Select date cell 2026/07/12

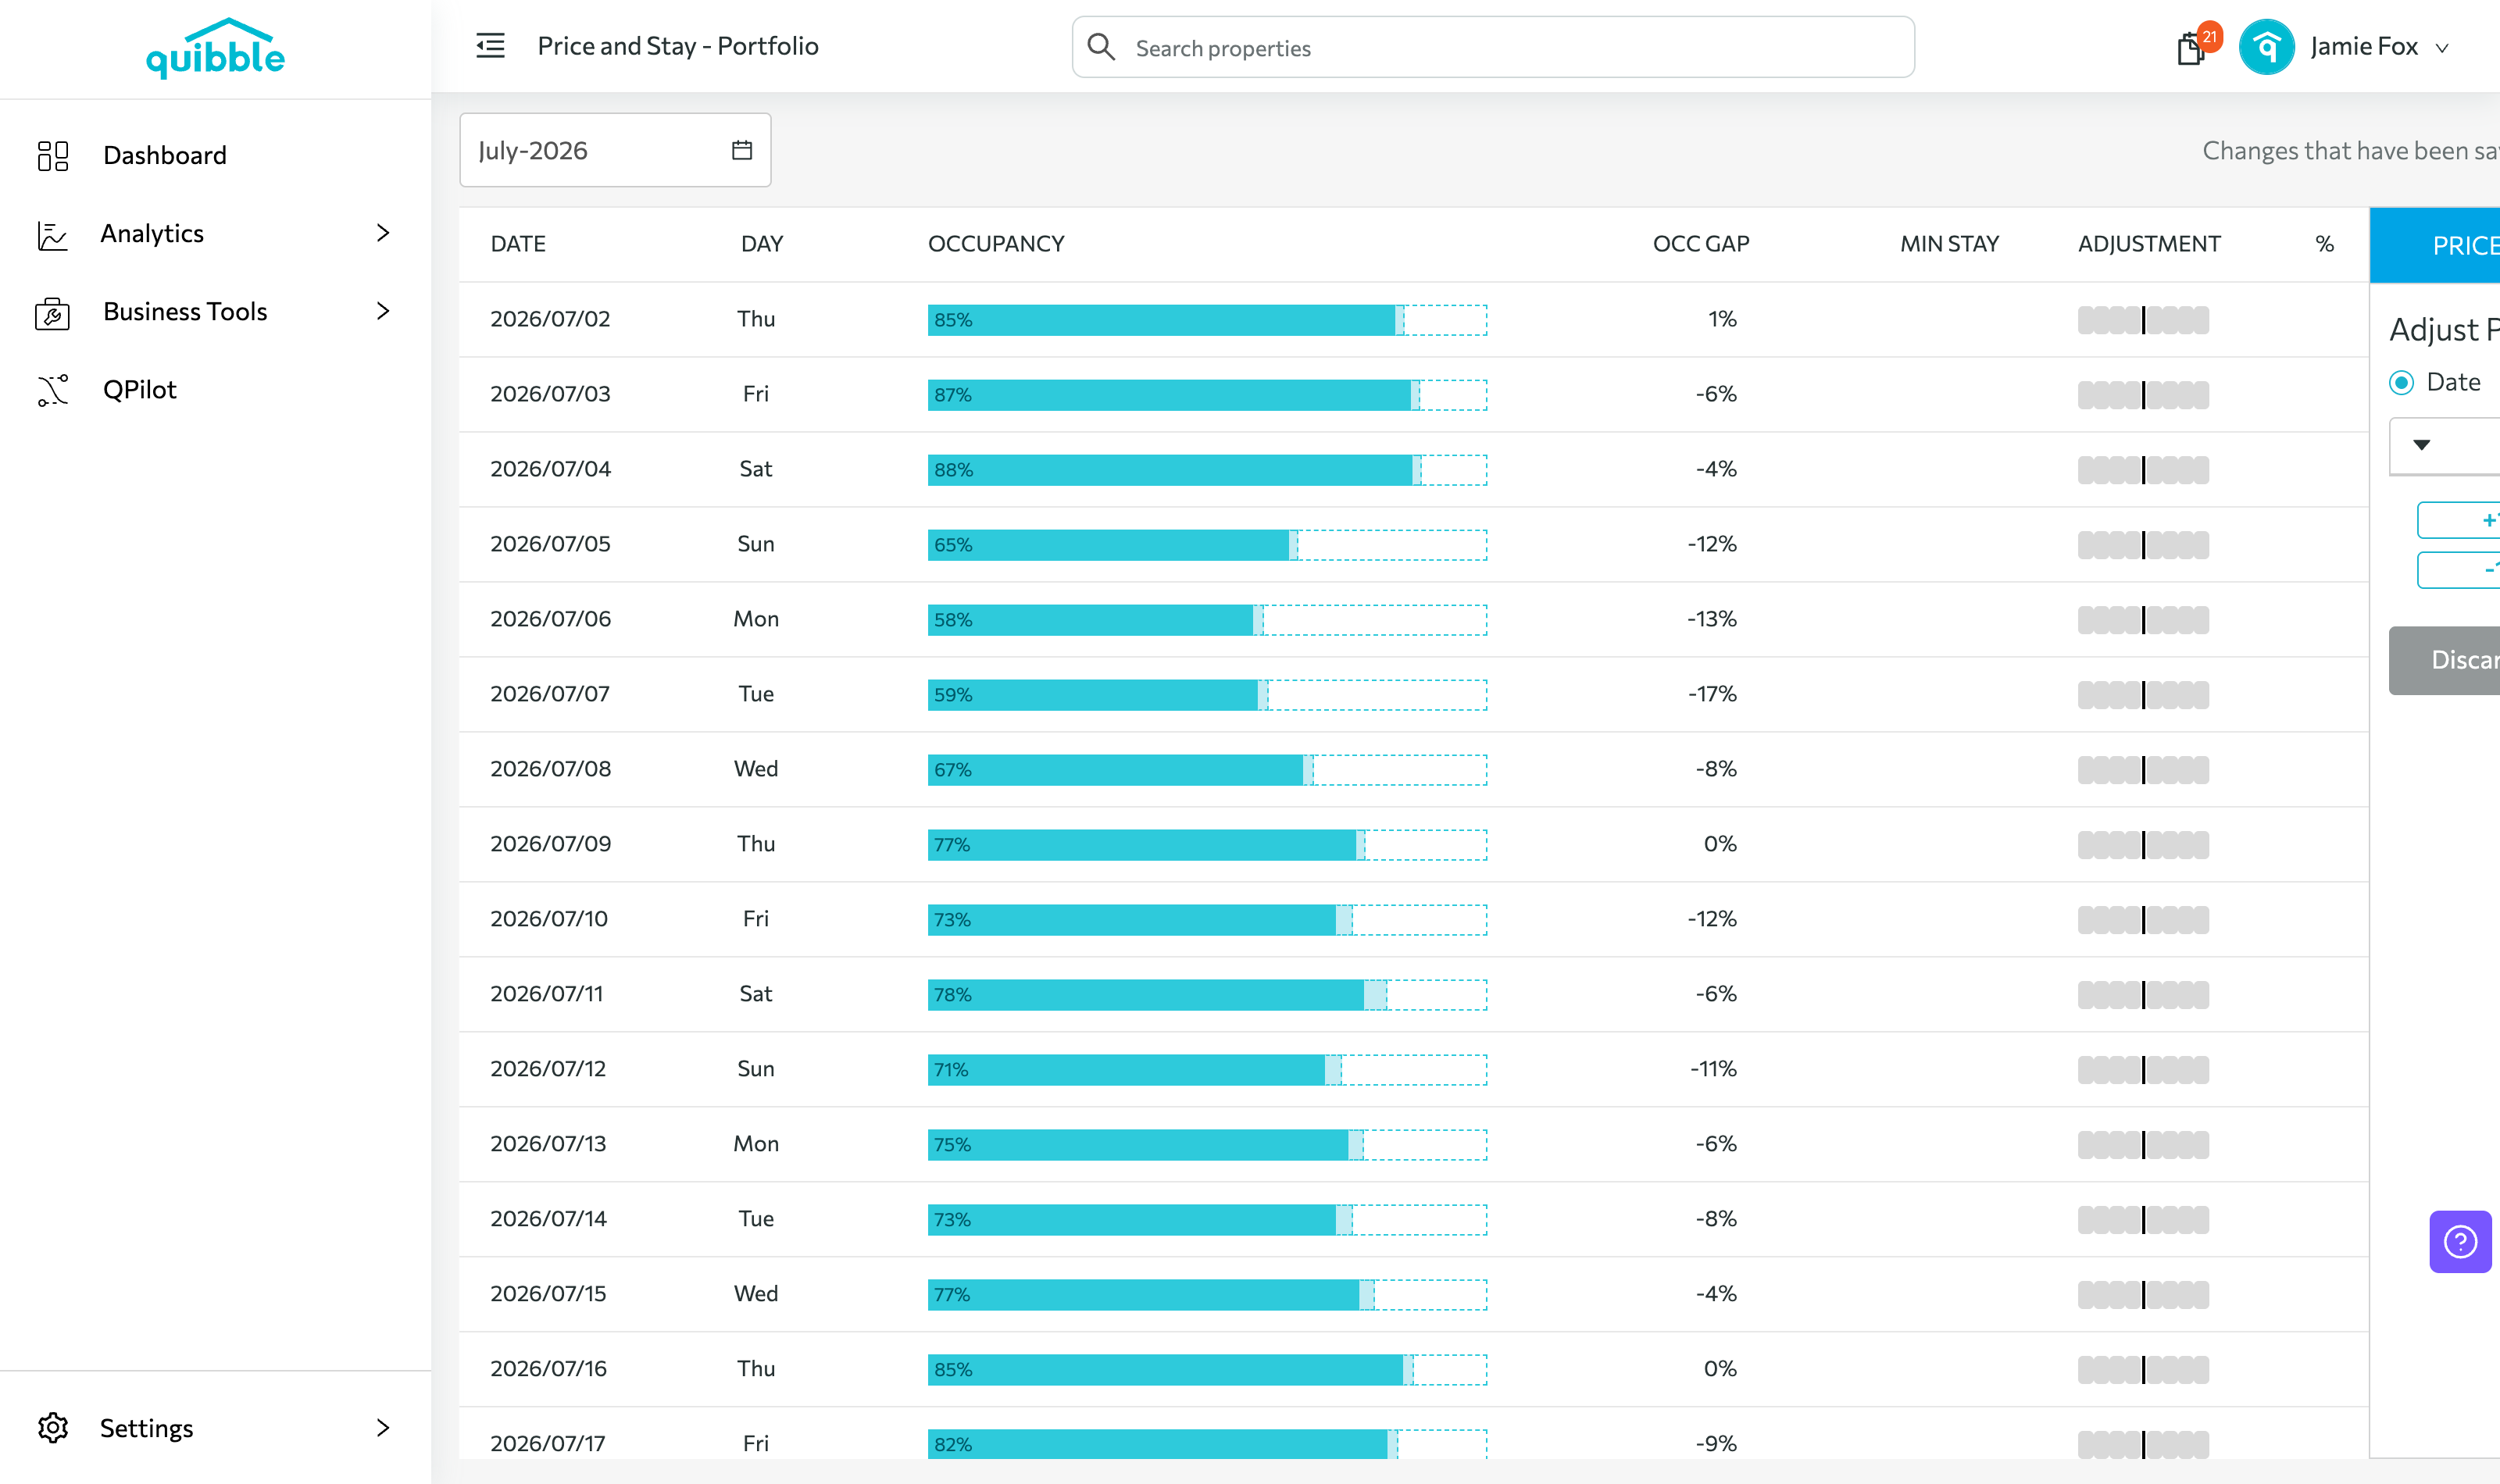point(548,1069)
